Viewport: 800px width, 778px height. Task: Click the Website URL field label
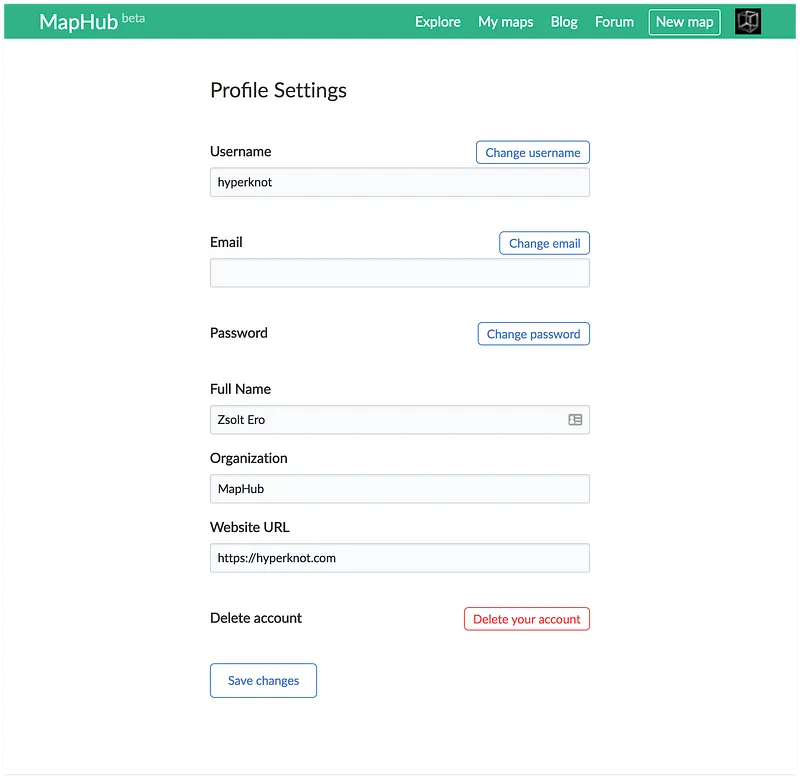250,527
